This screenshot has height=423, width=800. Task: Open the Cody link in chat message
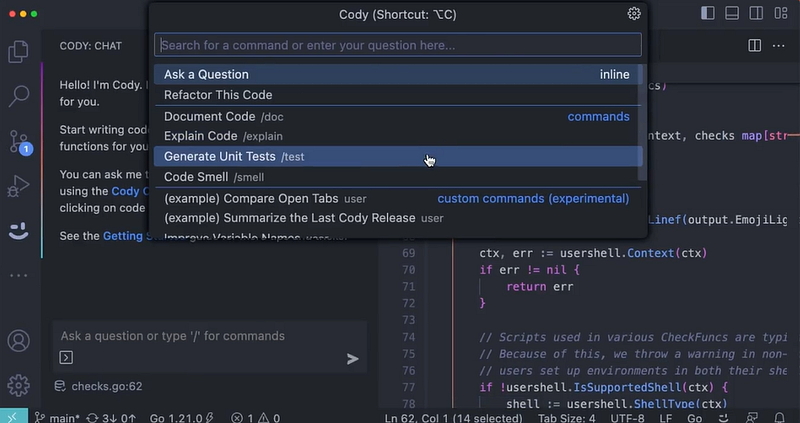tap(130, 191)
